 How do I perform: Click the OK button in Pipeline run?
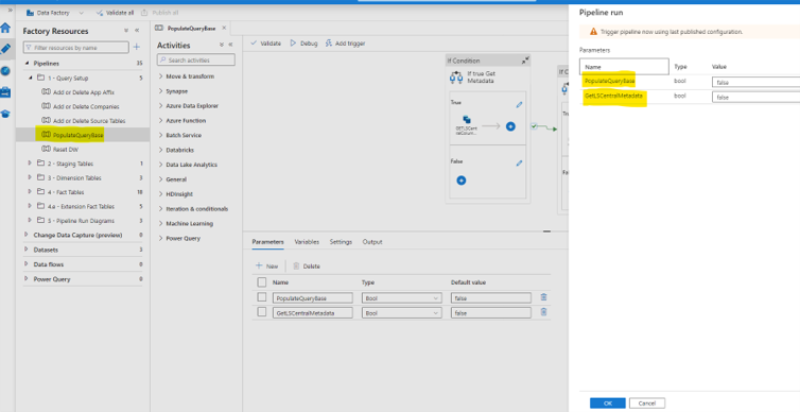click(607, 402)
